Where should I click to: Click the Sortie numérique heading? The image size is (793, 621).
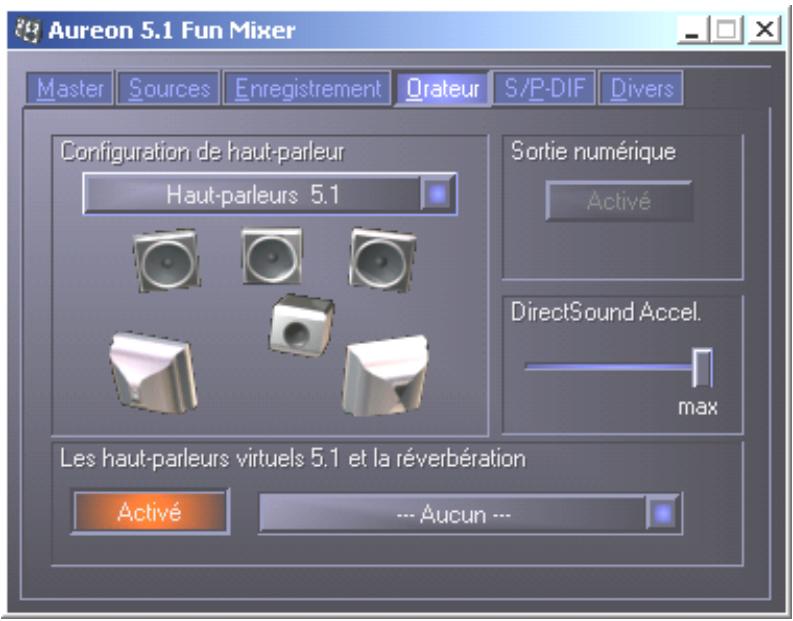[x=593, y=151]
